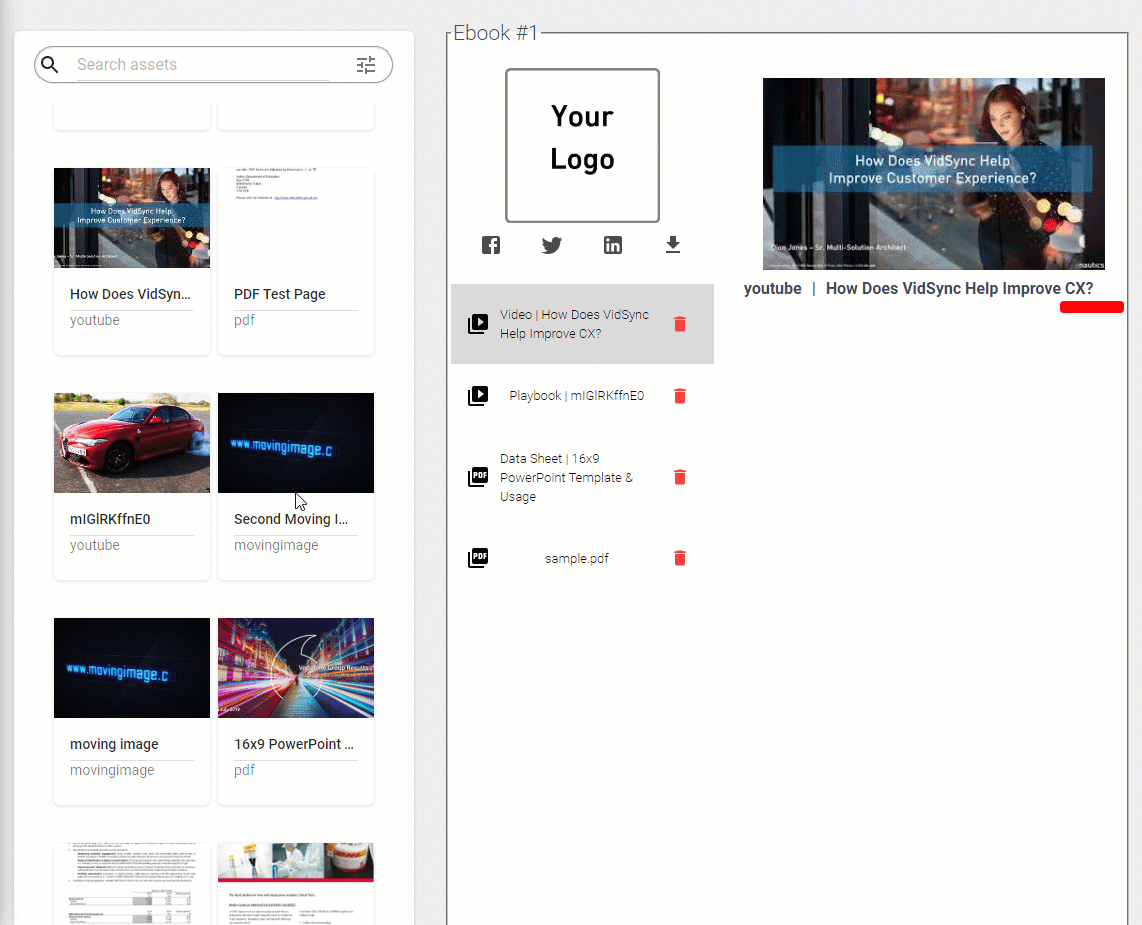Screen dimensions: 1142x925
Task: Open the laboratory photo asset thumbnail
Action: 296,884
